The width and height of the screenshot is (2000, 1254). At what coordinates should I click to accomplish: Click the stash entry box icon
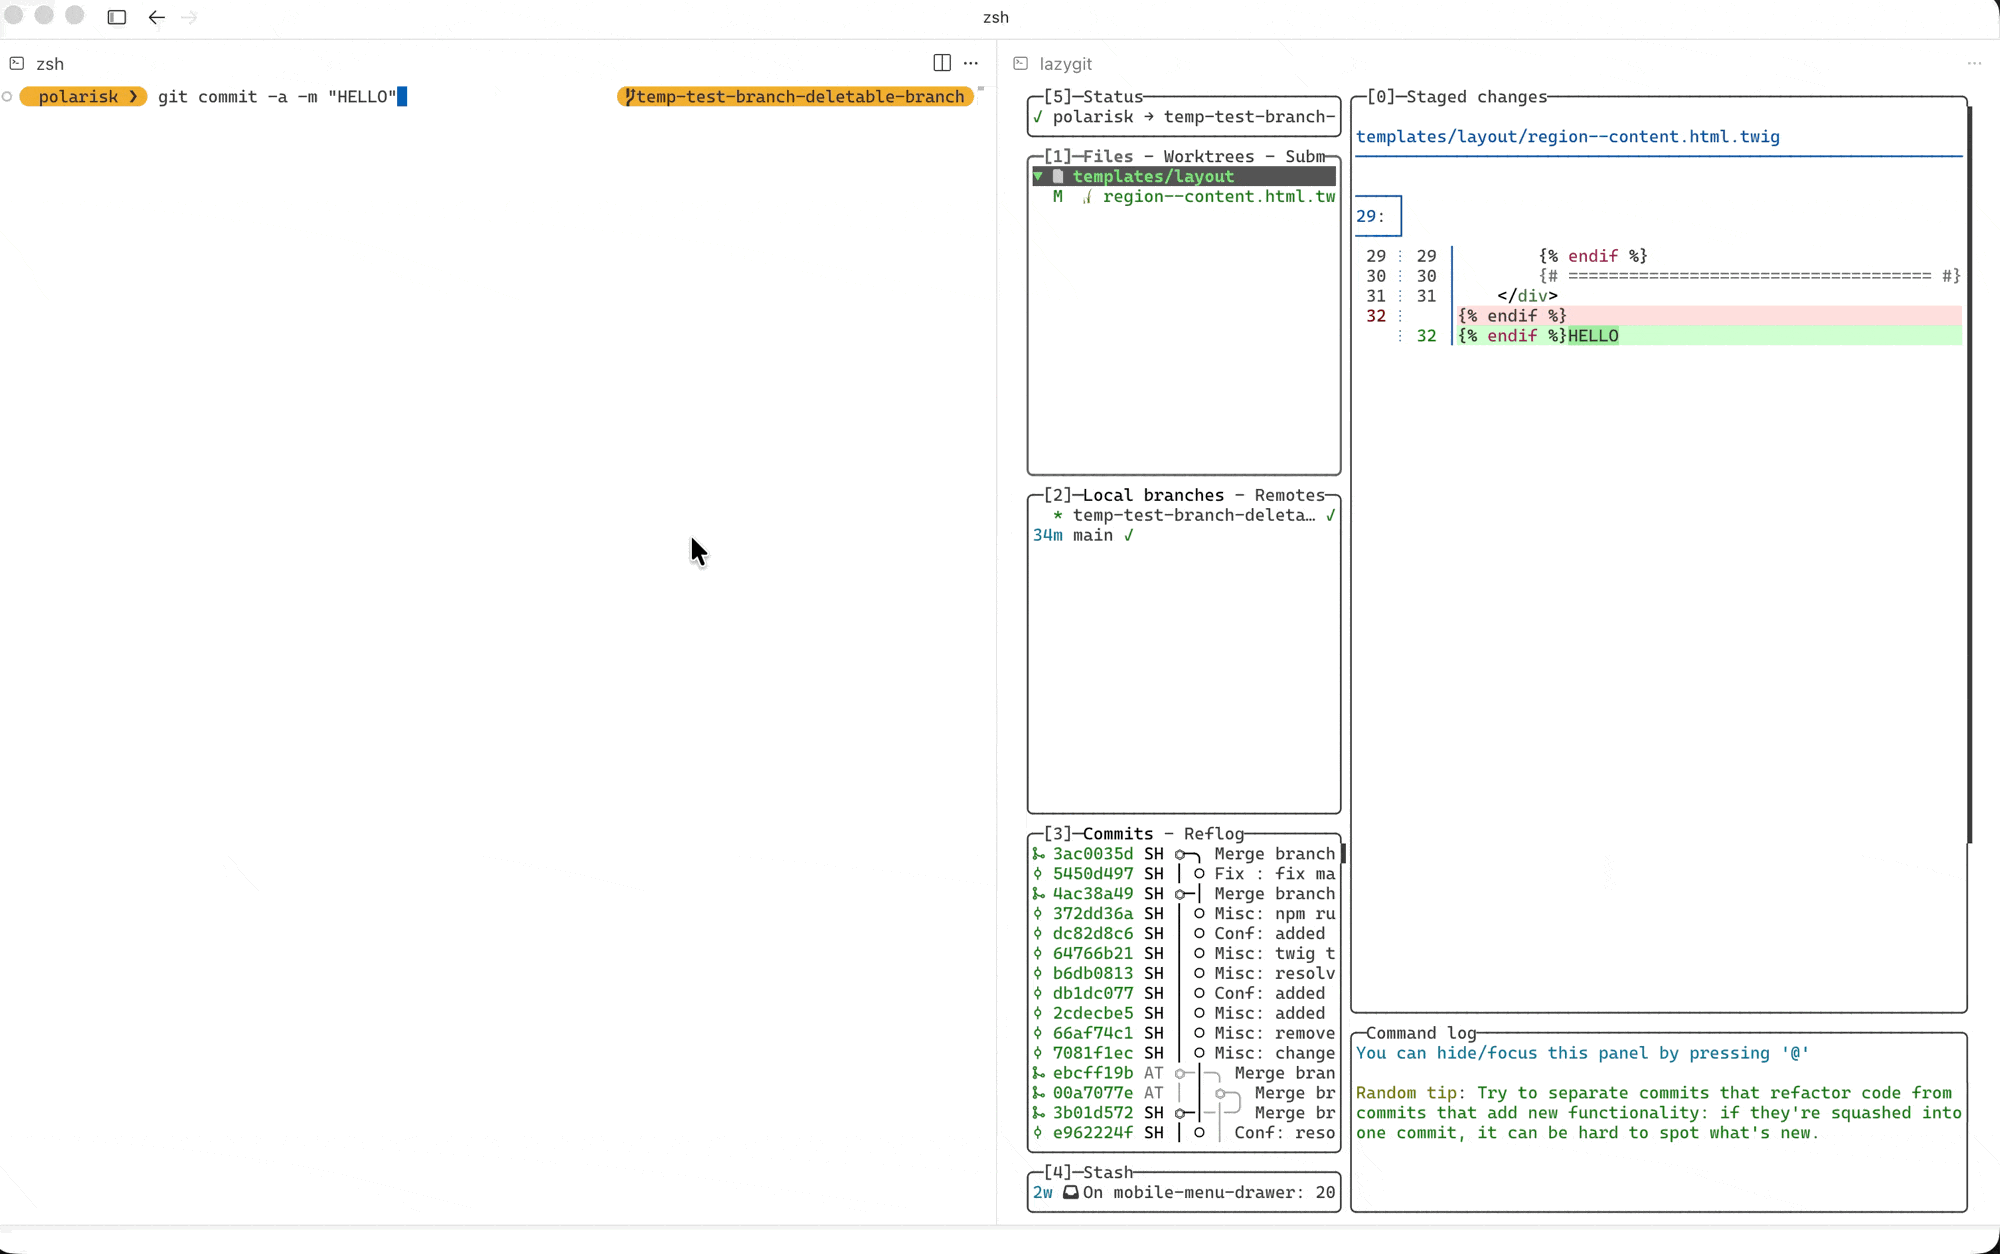point(1070,1192)
